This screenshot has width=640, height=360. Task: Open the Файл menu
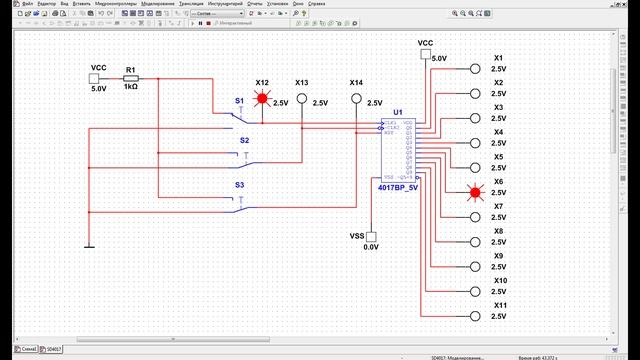click(27, 4)
